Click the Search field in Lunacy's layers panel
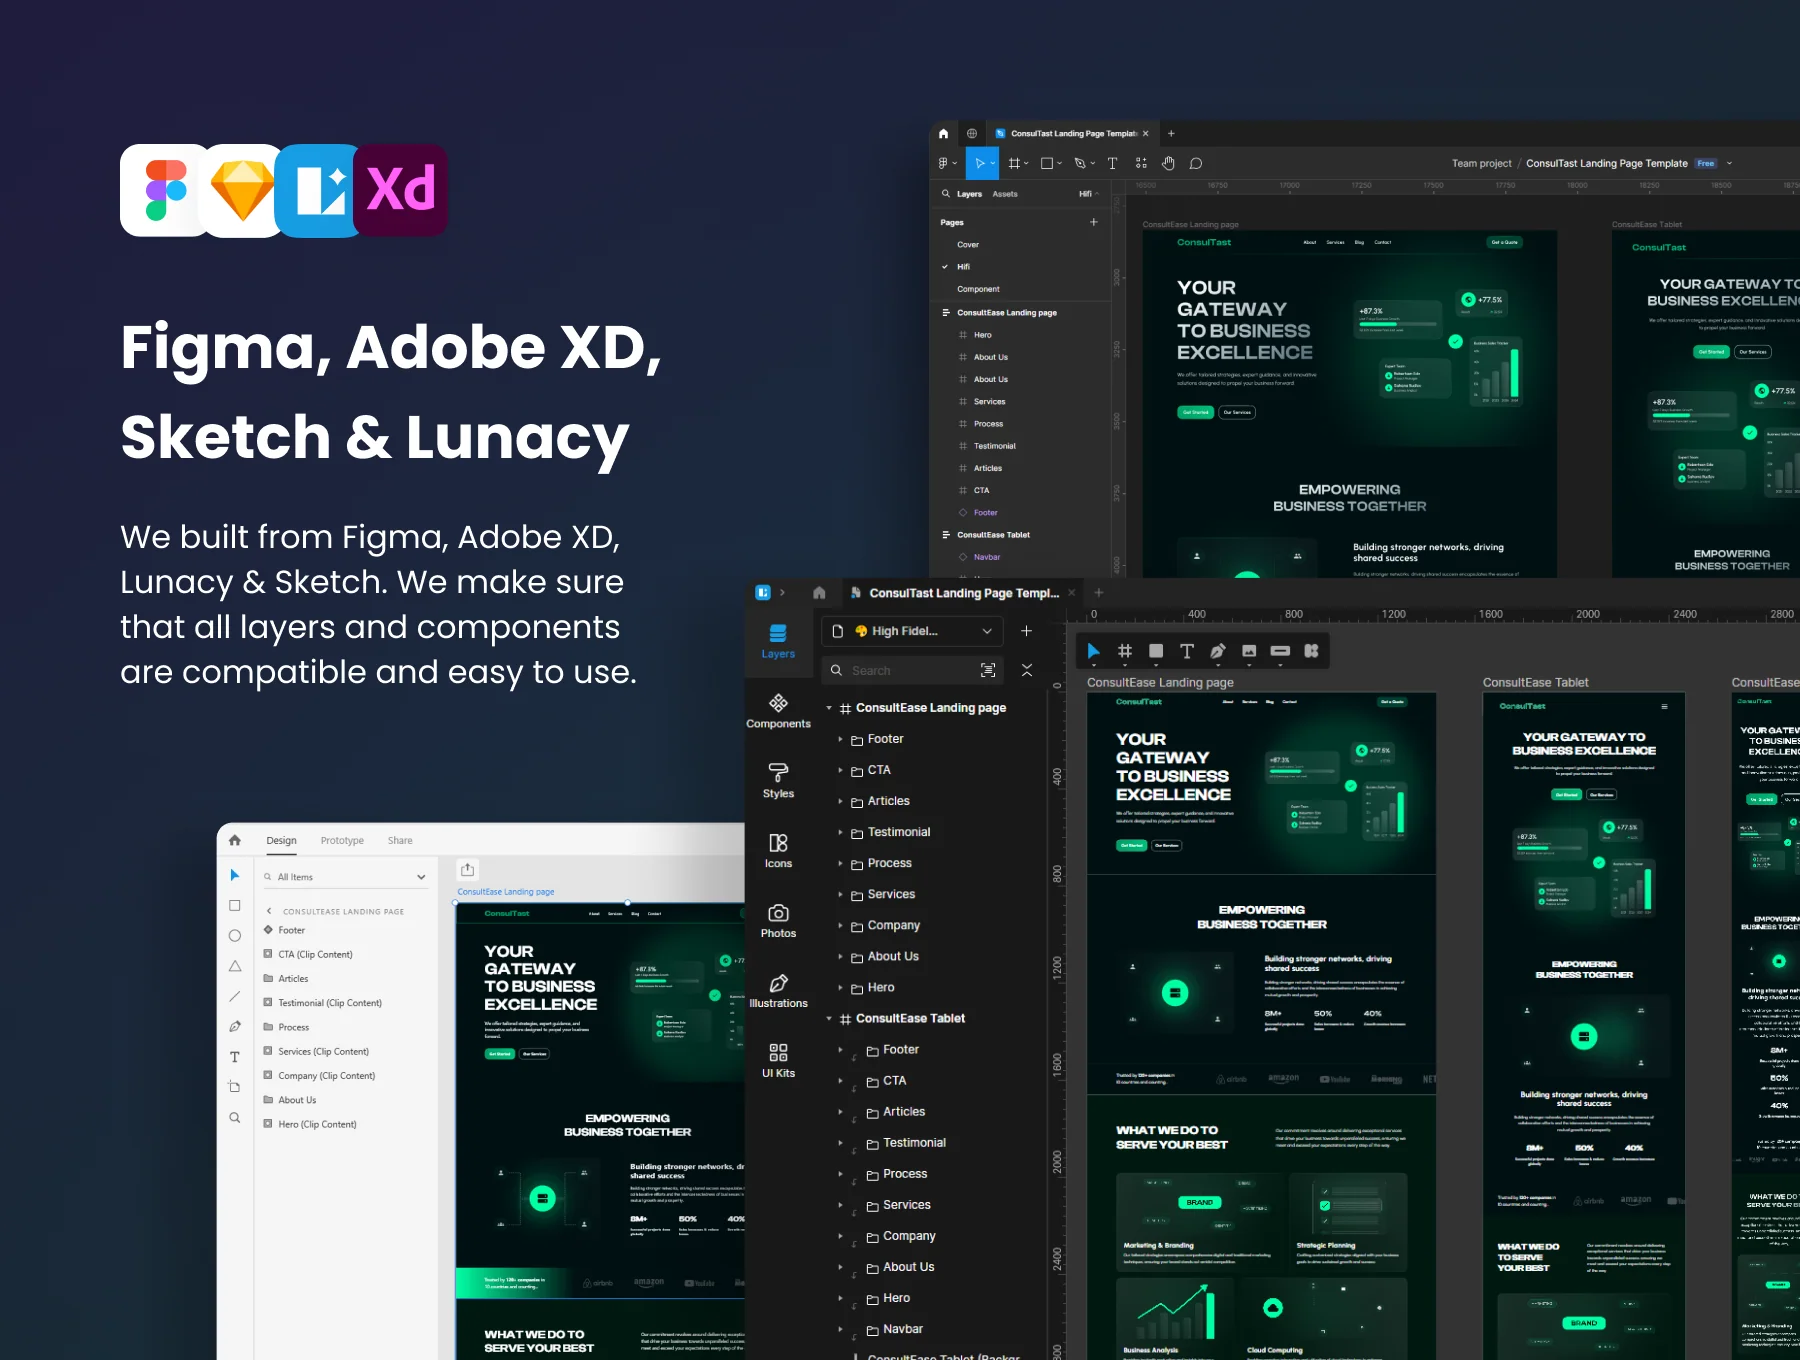1800x1360 pixels. (914, 670)
